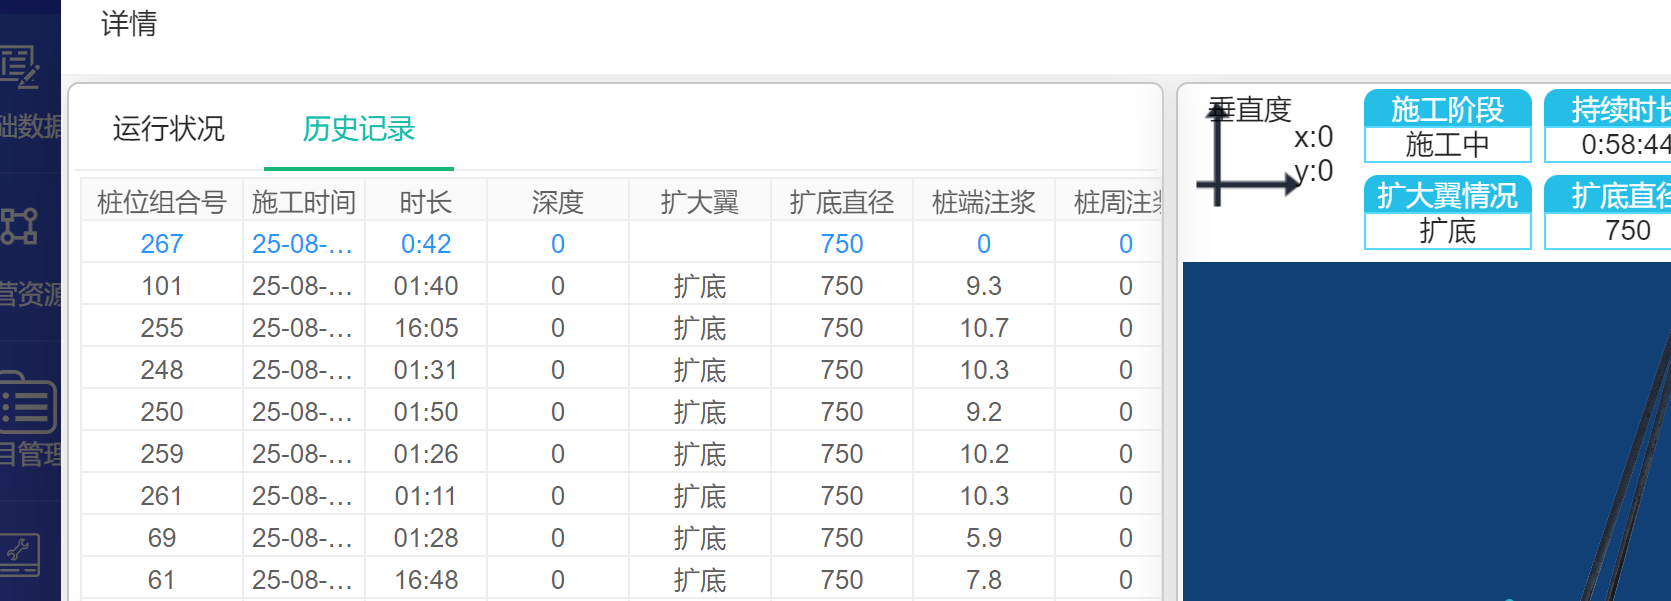The image size is (1671, 601).
Task: Click the 桩端注浆 column header
Action: (x=983, y=202)
